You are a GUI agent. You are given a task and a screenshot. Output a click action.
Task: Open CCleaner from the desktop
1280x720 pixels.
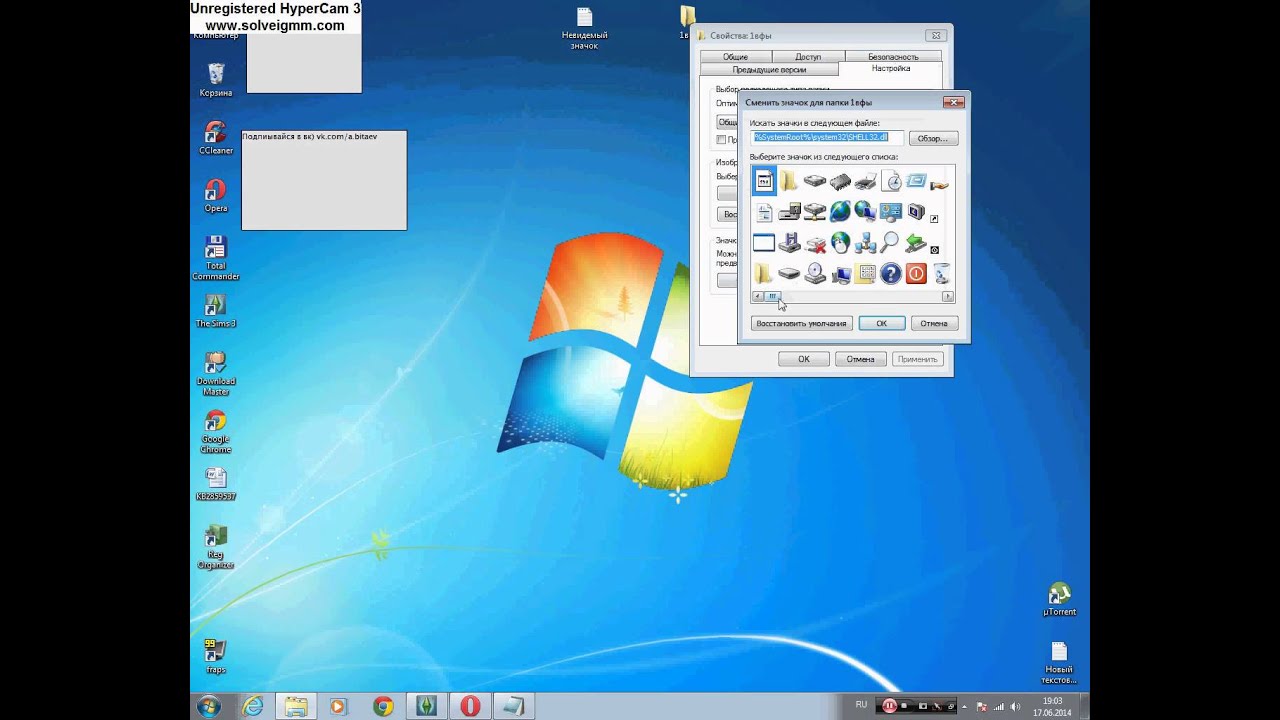(x=216, y=138)
